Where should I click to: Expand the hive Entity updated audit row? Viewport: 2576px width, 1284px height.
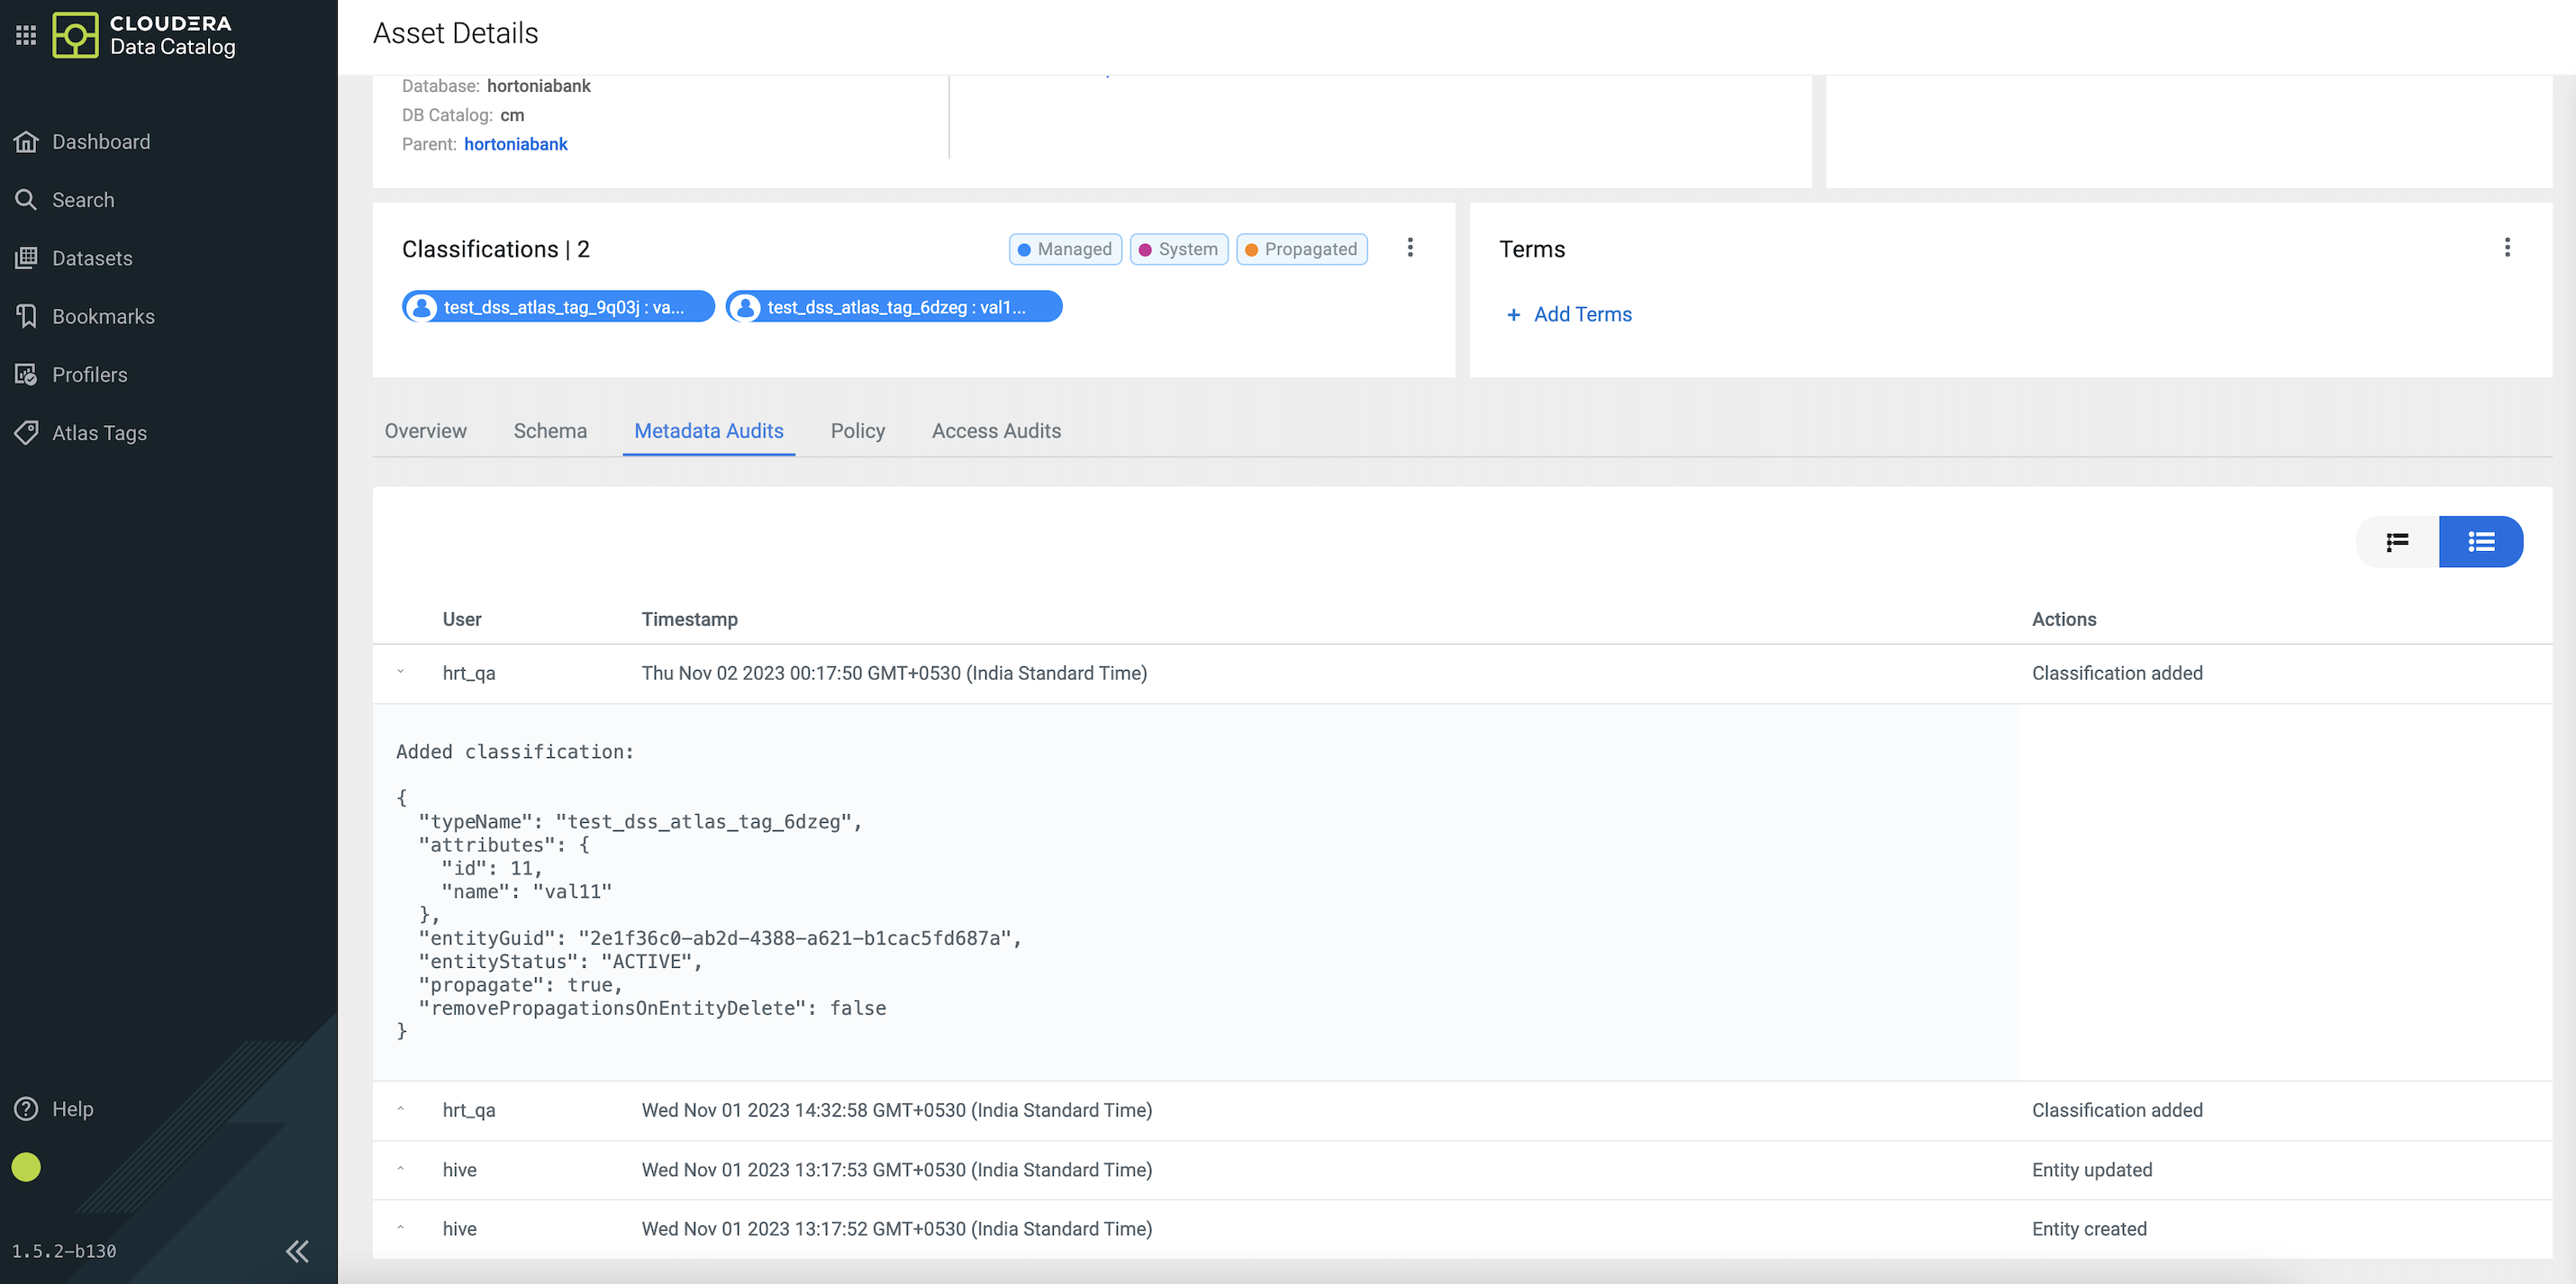[x=400, y=1169]
